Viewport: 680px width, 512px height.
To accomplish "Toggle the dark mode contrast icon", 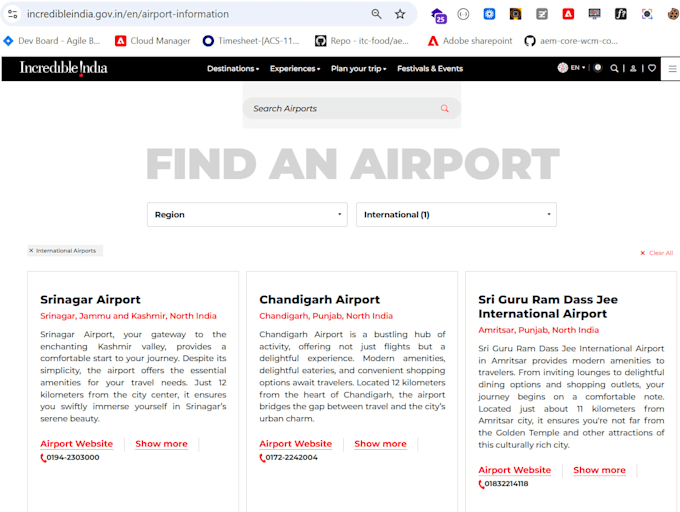I will (x=598, y=68).
